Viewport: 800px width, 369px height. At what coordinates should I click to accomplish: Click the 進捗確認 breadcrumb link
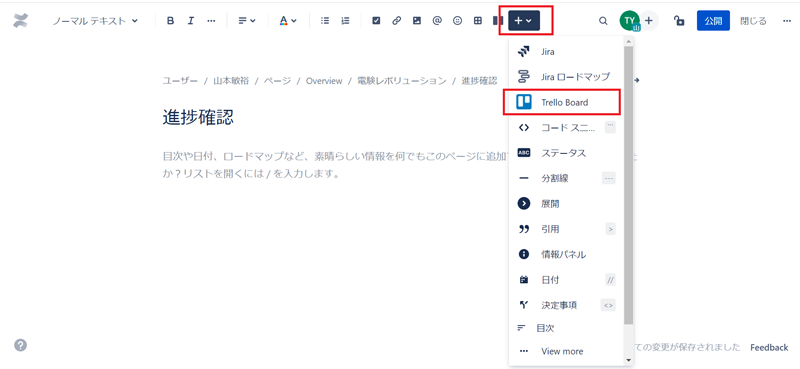click(479, 81)
